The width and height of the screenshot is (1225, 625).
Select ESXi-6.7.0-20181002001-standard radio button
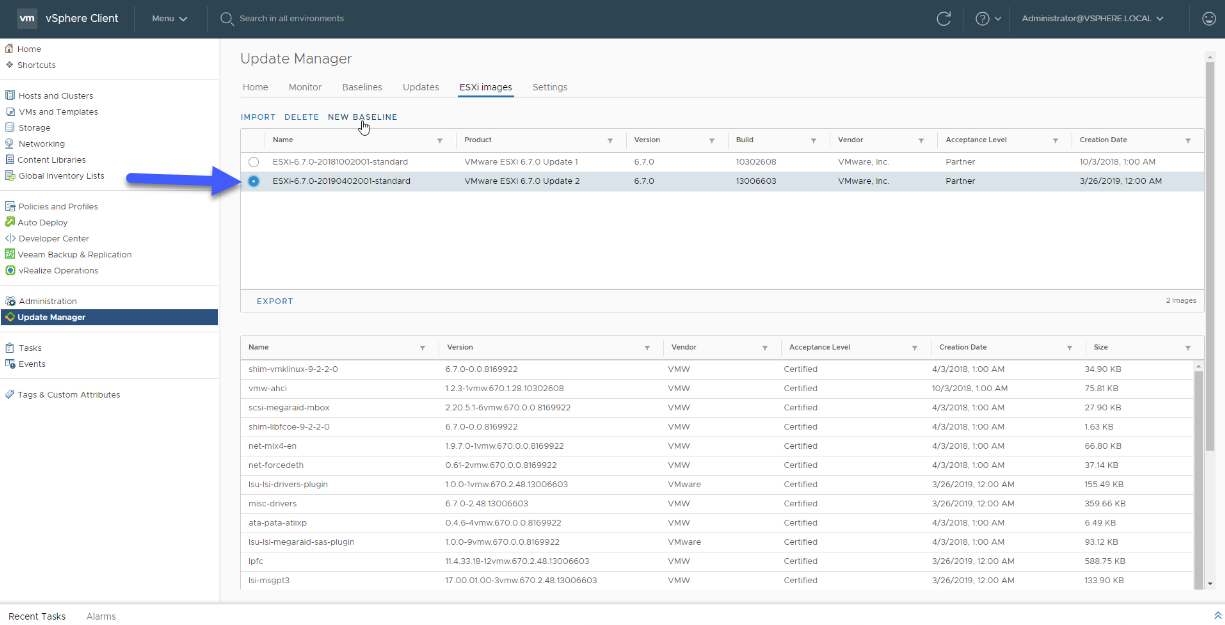point(254,162)
